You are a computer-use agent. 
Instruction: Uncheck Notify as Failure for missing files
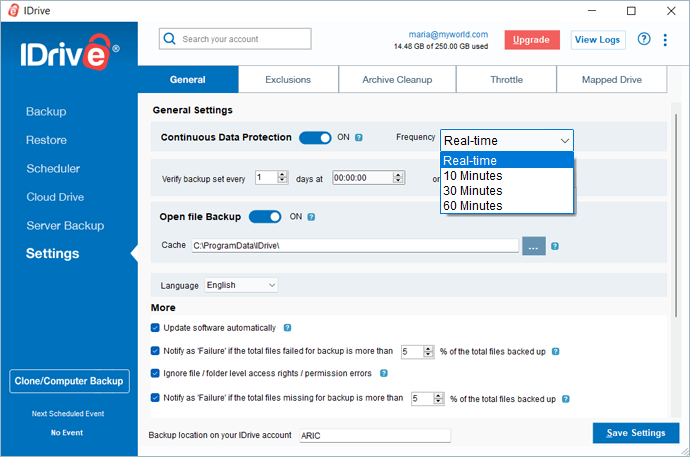(155, 398)
